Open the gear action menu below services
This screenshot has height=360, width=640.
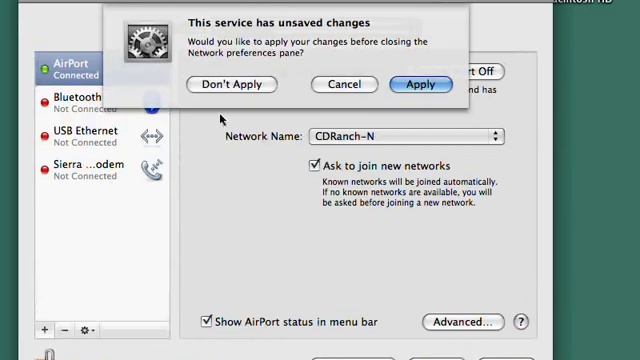pyautogui.click(x=87, y=330)
